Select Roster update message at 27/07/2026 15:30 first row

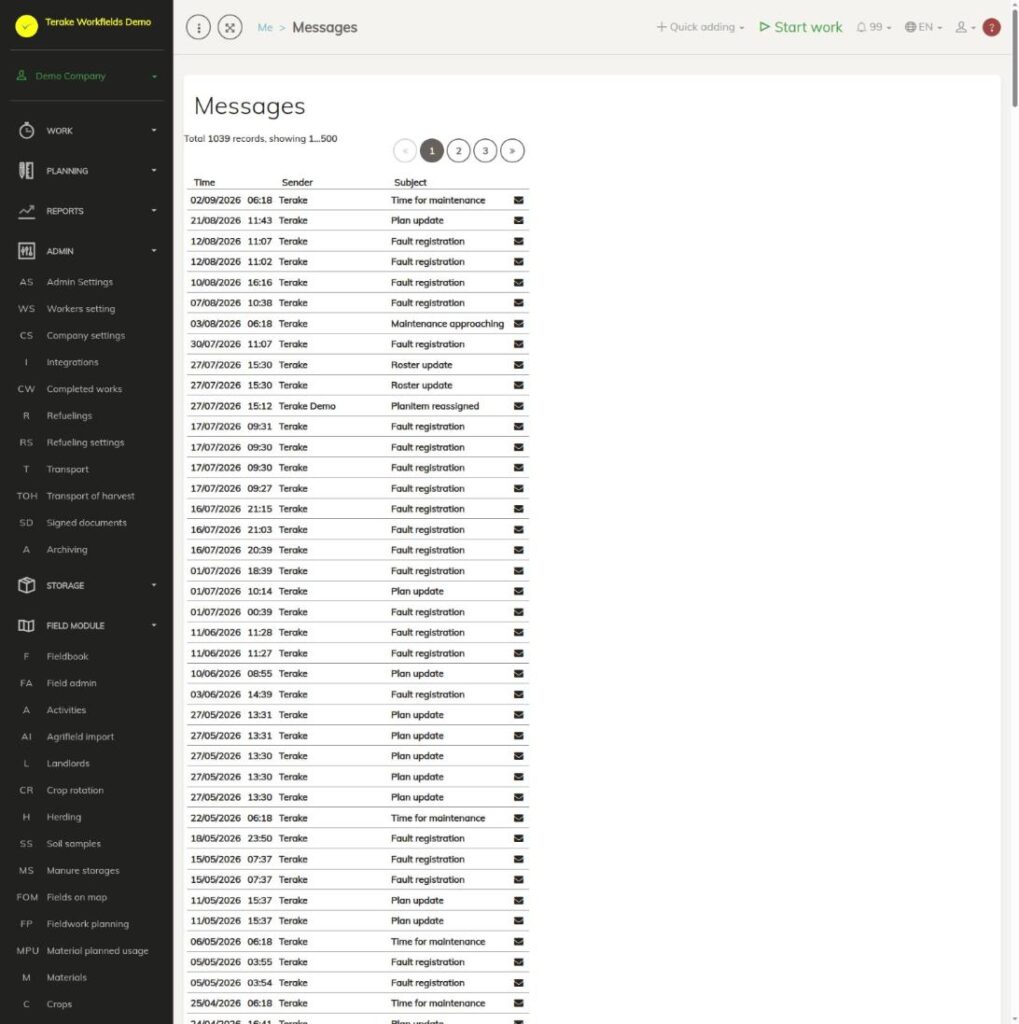pos(358,364)
